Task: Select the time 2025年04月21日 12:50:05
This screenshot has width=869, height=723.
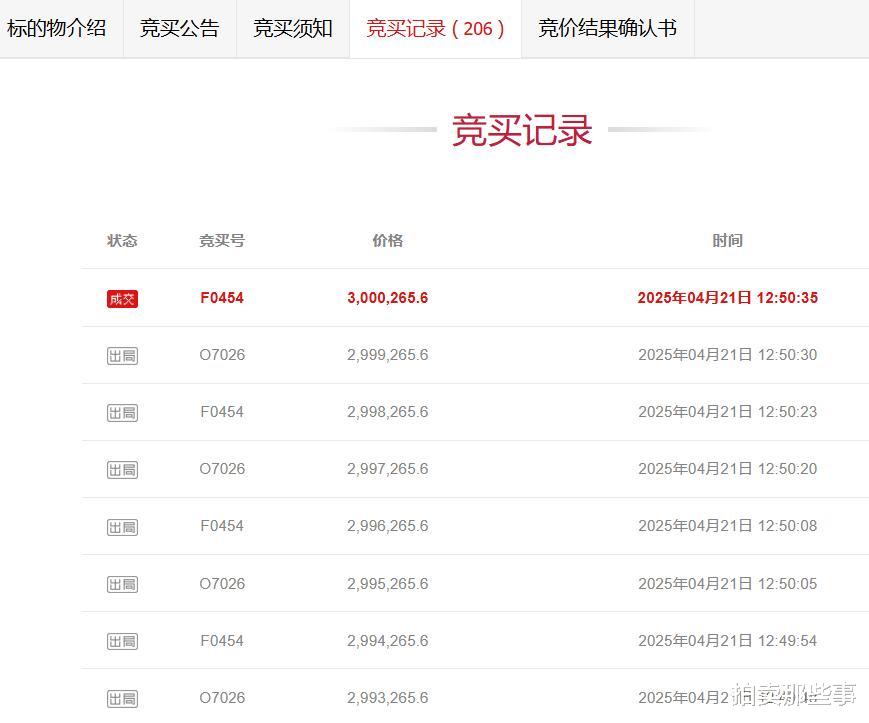Action: point(727,583)
